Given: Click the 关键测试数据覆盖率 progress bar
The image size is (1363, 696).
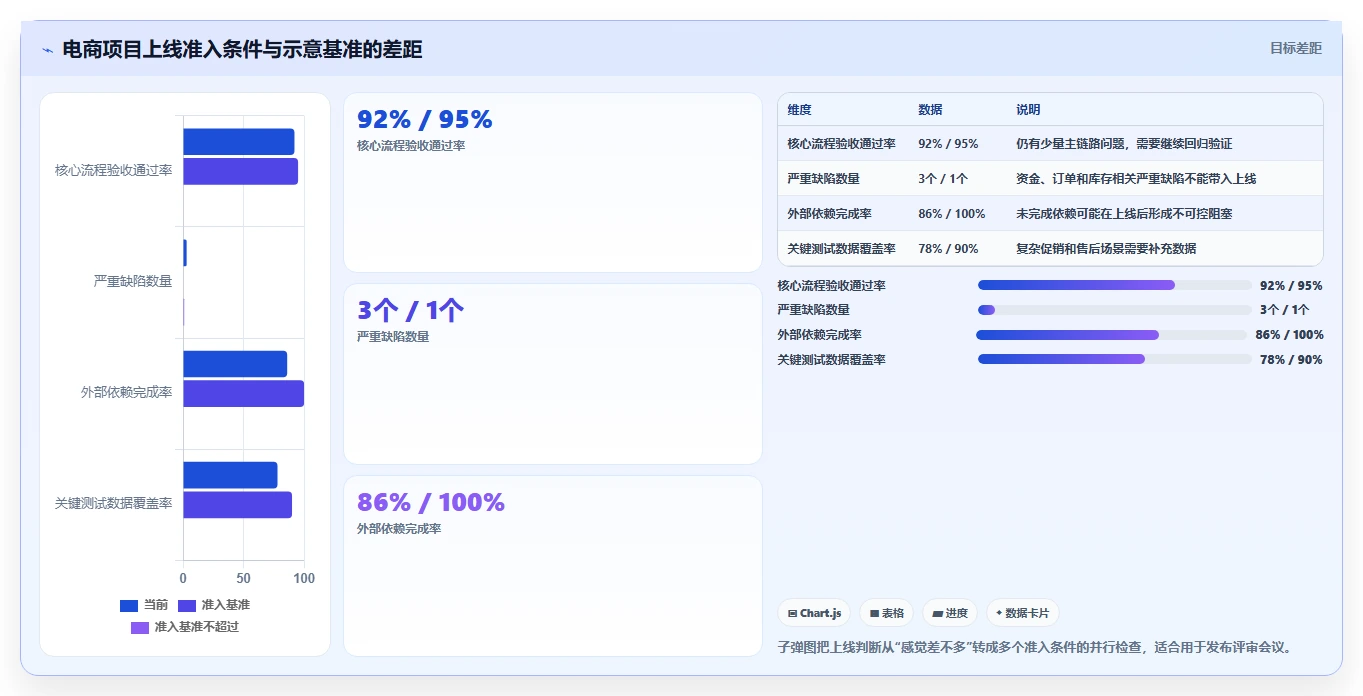Looking at the screenshot, I should [1114, 359].
